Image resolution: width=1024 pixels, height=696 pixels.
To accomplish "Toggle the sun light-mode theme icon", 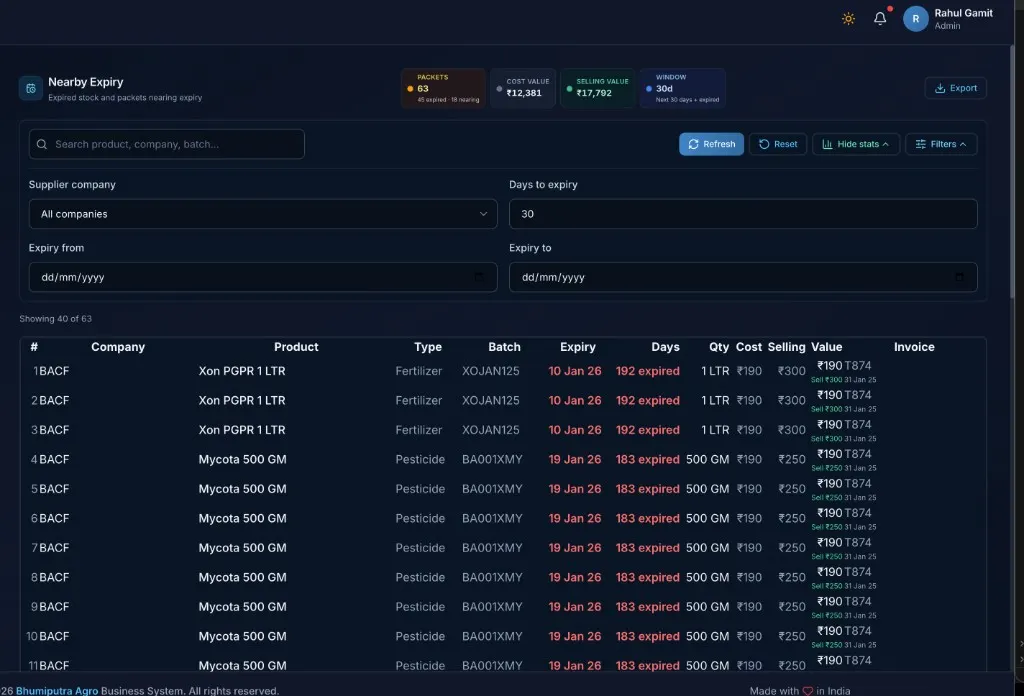I will coord(848,19).
